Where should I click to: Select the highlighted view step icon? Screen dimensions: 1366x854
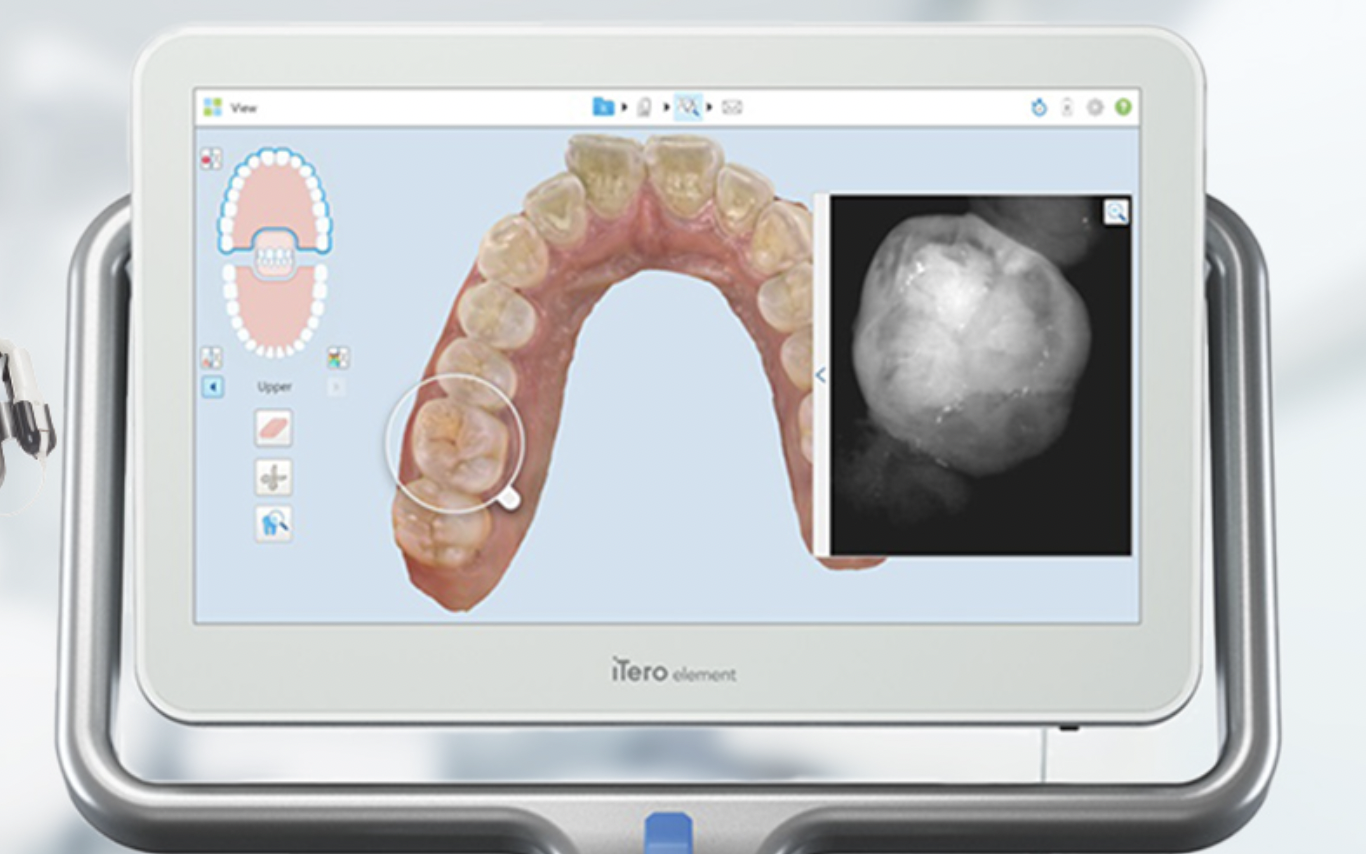[x=688, y=107]
